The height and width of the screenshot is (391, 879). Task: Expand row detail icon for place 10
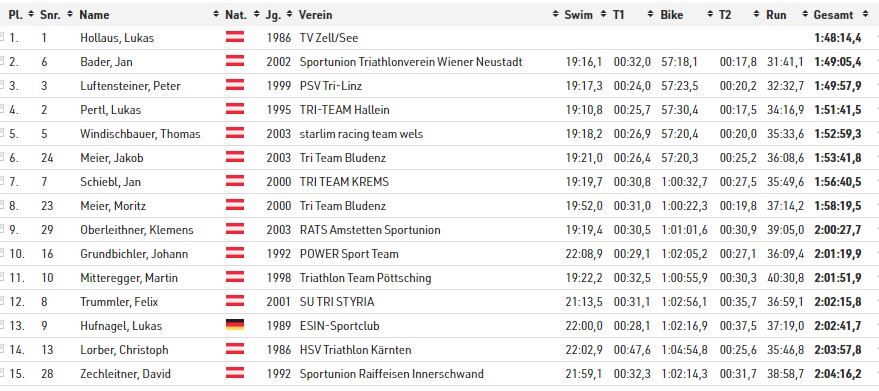(2, 253)
